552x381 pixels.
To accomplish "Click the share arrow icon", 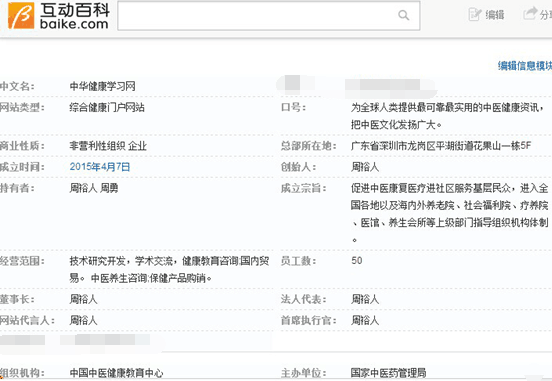I will coord(530,14).
